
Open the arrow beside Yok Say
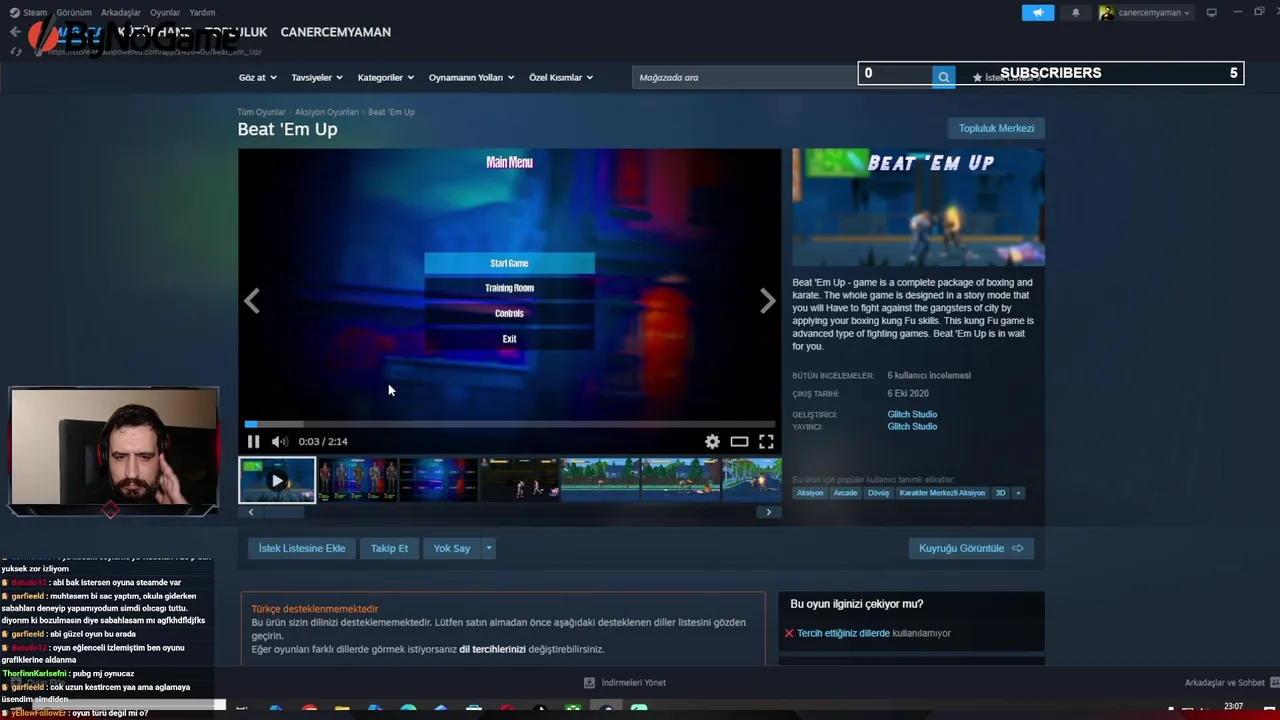click(488, 548)
